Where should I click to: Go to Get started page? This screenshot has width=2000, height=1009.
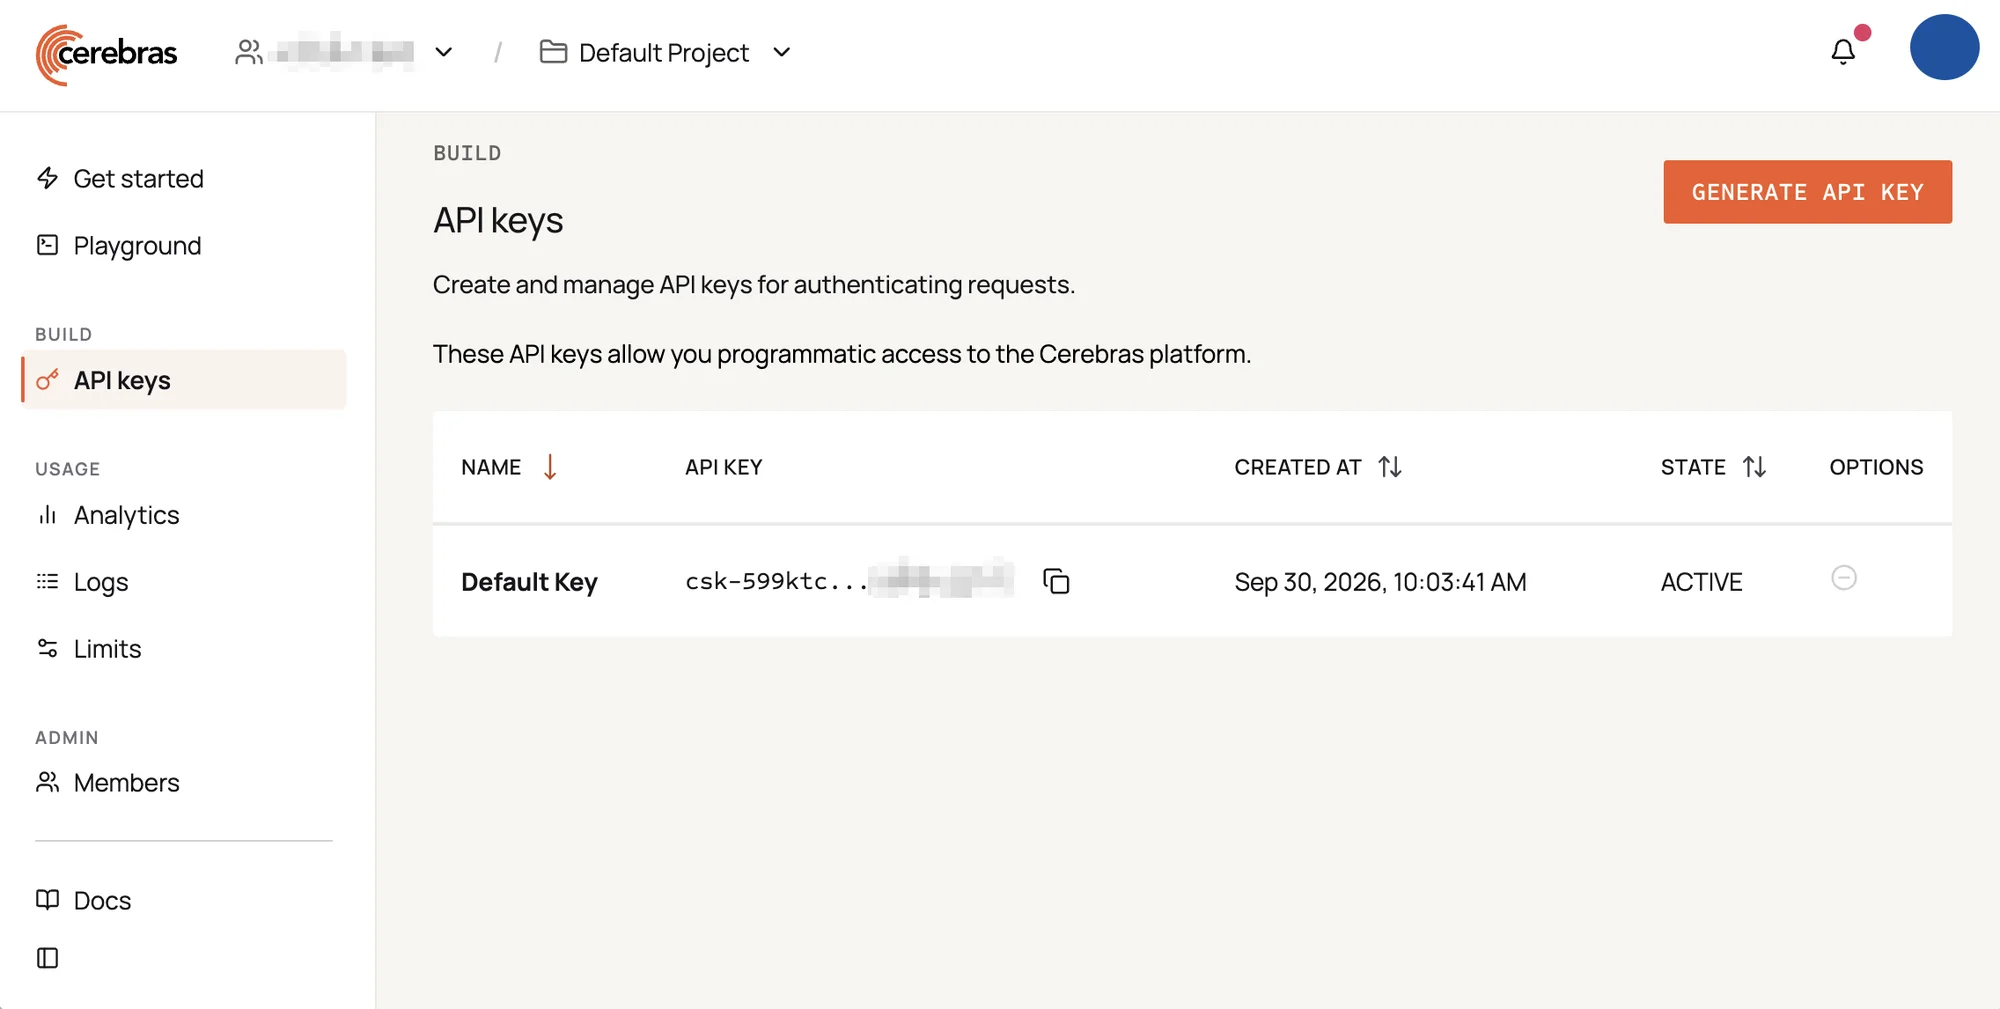pyautogui.click(x=120, y=178)
